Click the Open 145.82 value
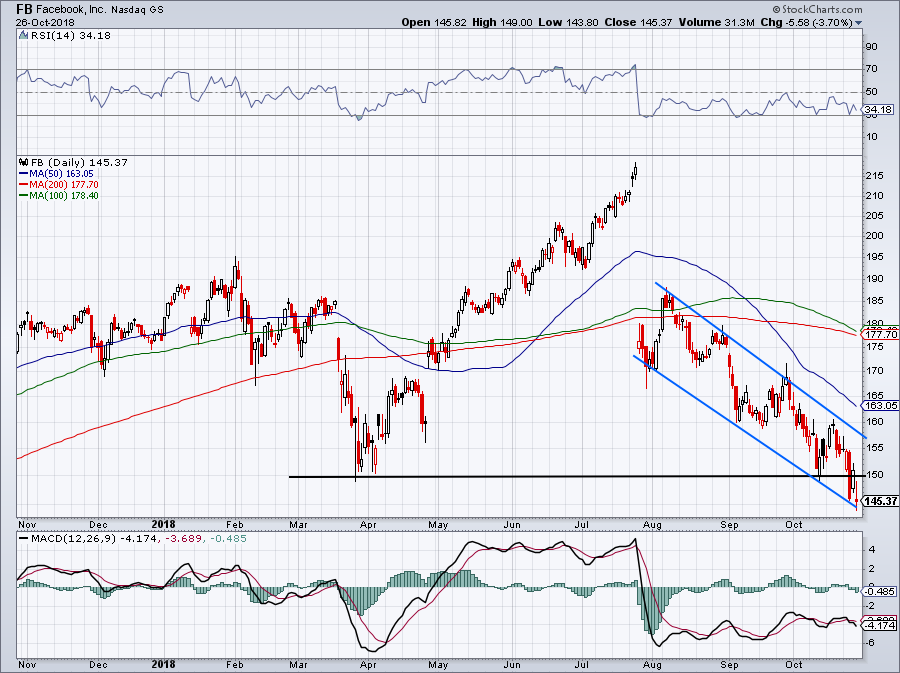 click(x=434, y=22)
